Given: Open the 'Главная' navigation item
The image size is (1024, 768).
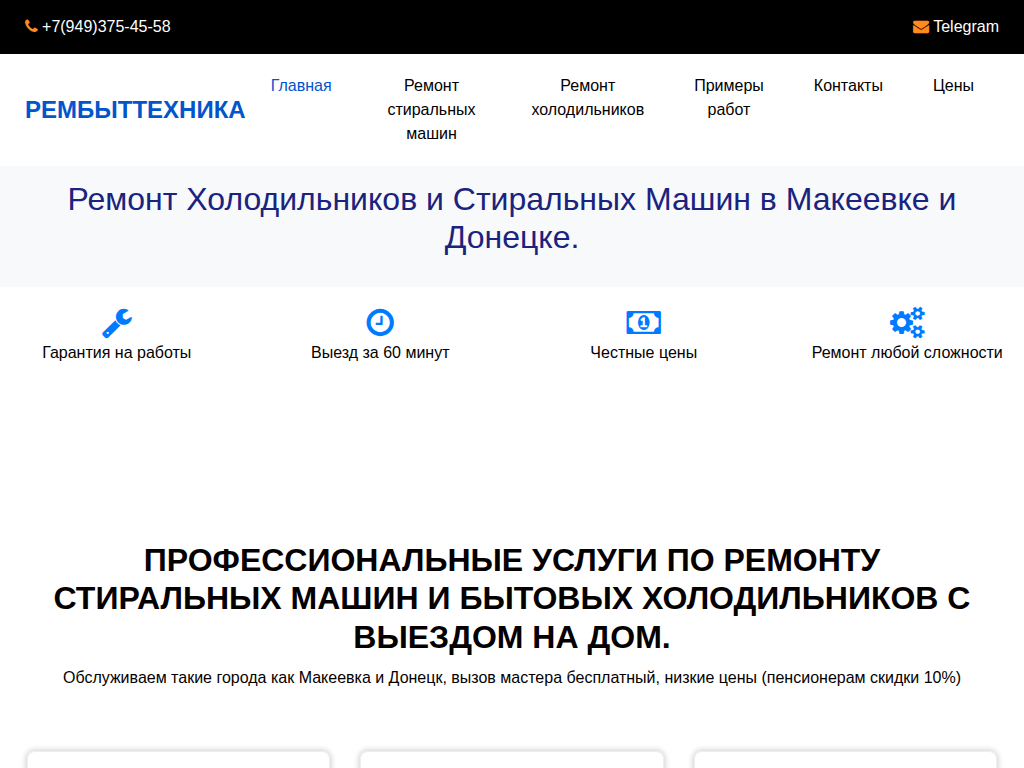Looking at the screenshot, I should (301, 85).
